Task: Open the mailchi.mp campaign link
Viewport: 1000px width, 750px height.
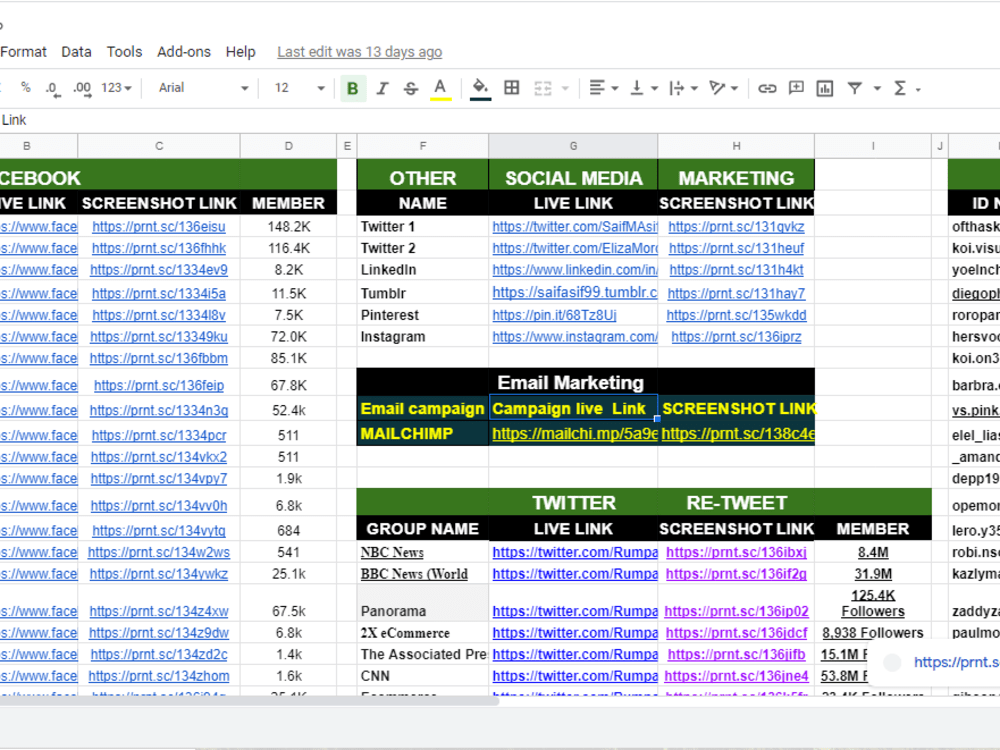Action: coord(575,434)
